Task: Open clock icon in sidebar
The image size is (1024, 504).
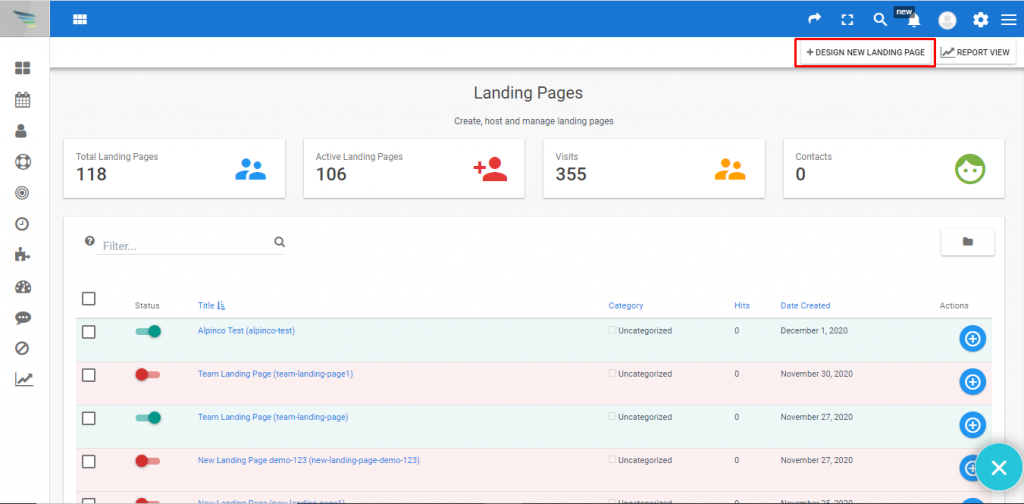Action: [x=22, y=224]
